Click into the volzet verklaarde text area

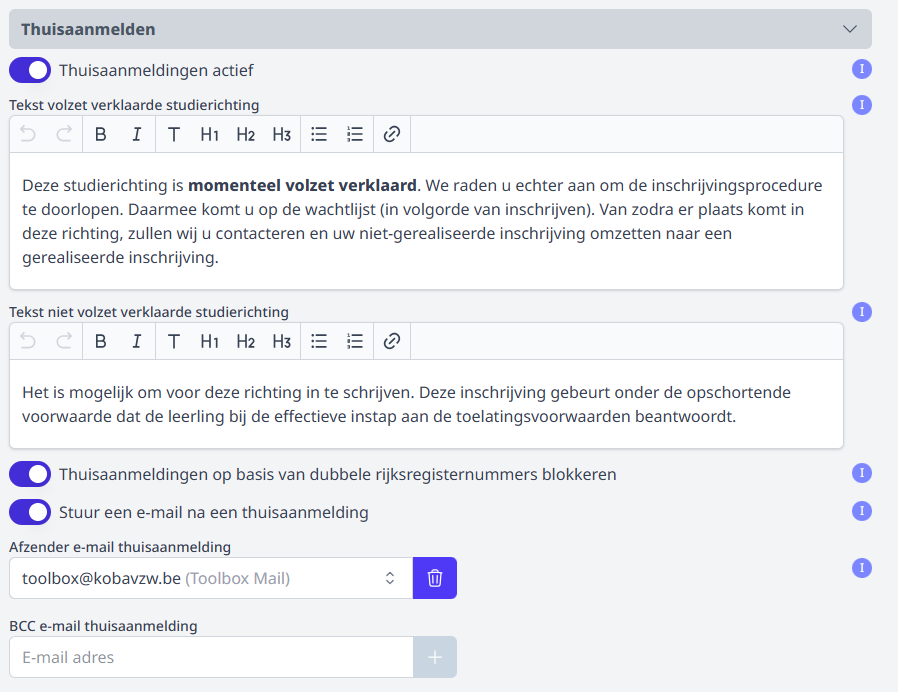click(x=425, y=221)
